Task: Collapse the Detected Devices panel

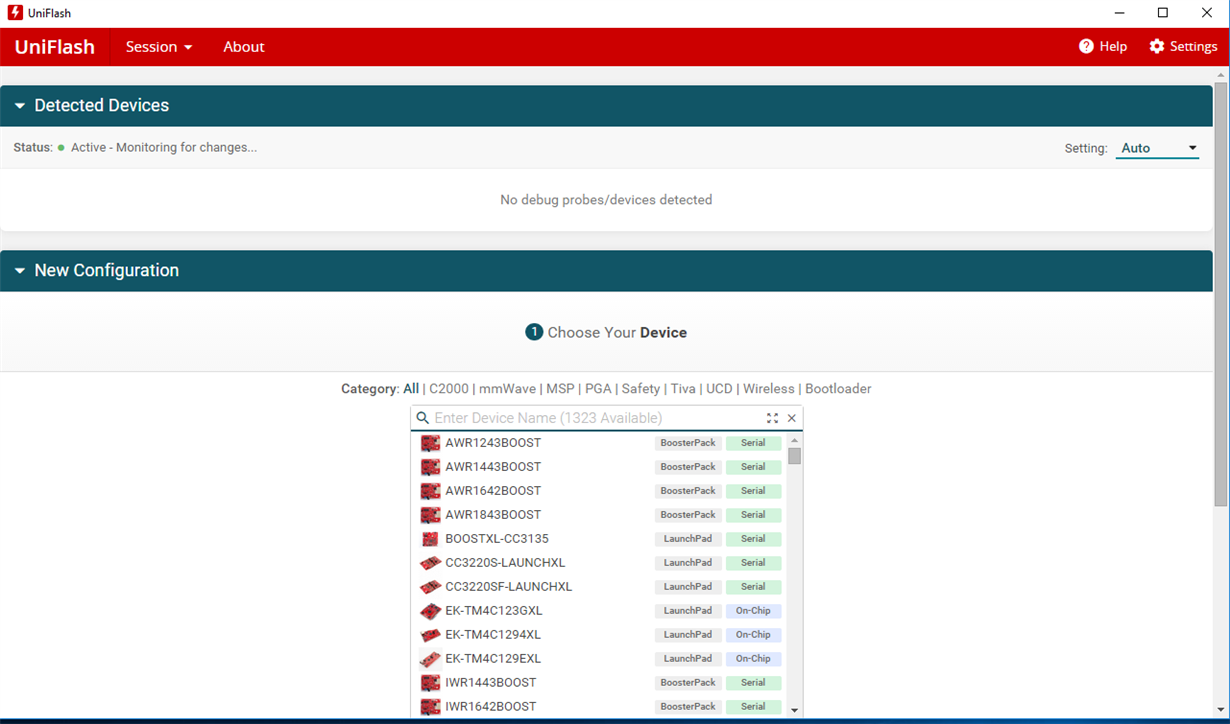Action: pyautogui.click(x=19, y=105)
